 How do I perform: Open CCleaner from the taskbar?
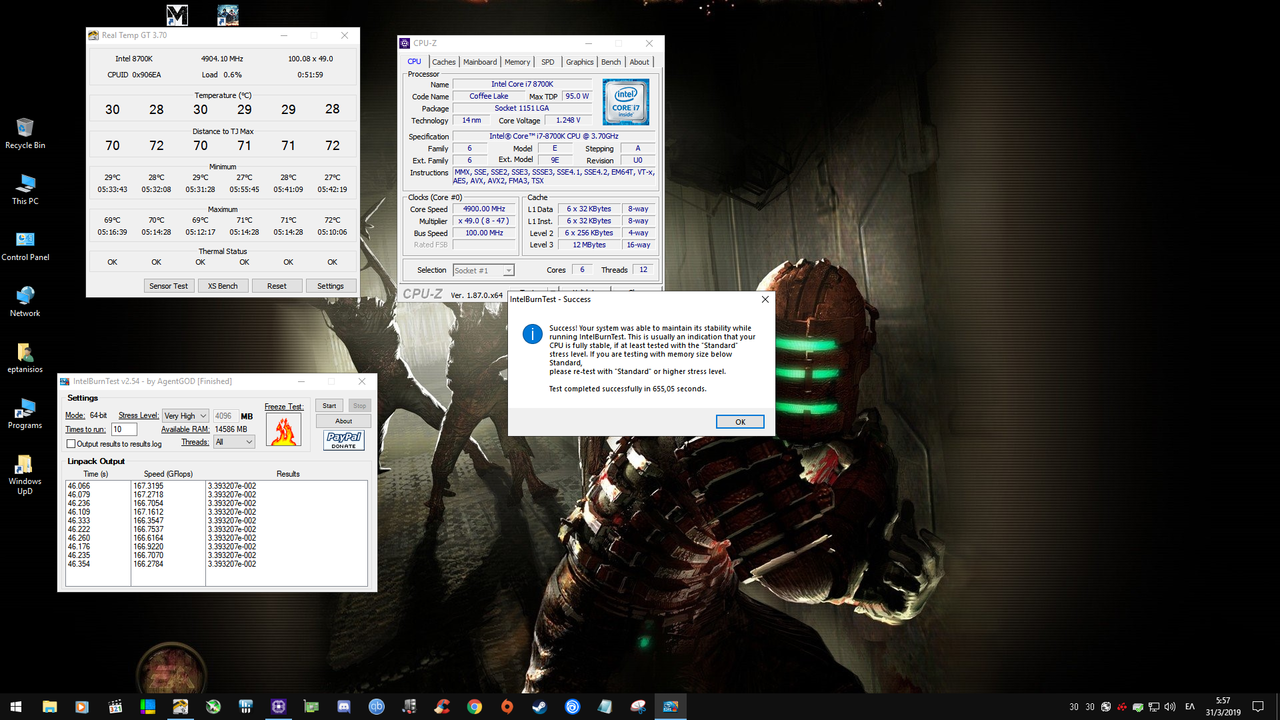tap(442, 707)
